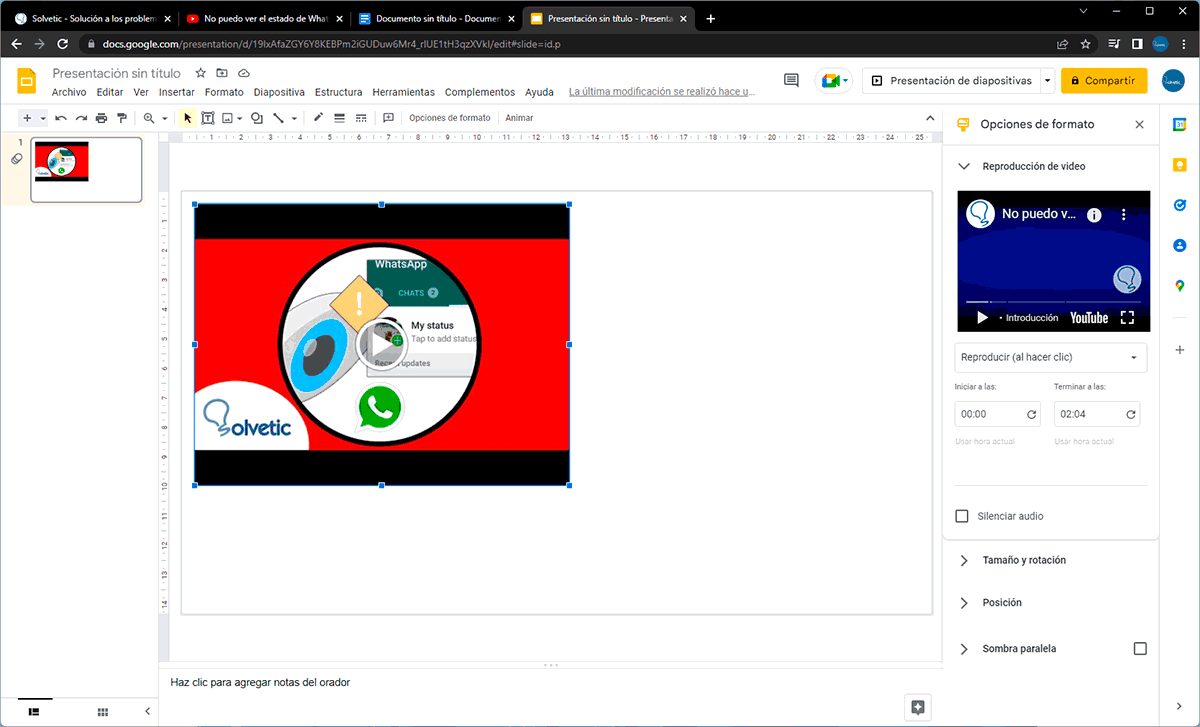Open slideshow options dropdown arrow
Viewport: 1200px width, 727px height.
click(x=1047, y=81)
